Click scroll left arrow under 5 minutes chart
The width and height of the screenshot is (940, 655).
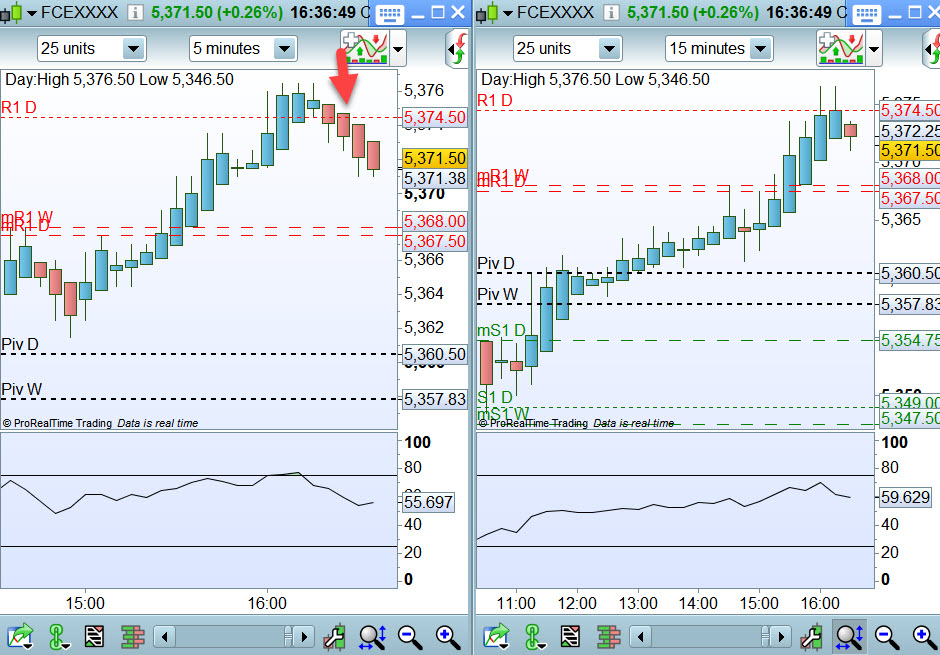coord(164,636)
